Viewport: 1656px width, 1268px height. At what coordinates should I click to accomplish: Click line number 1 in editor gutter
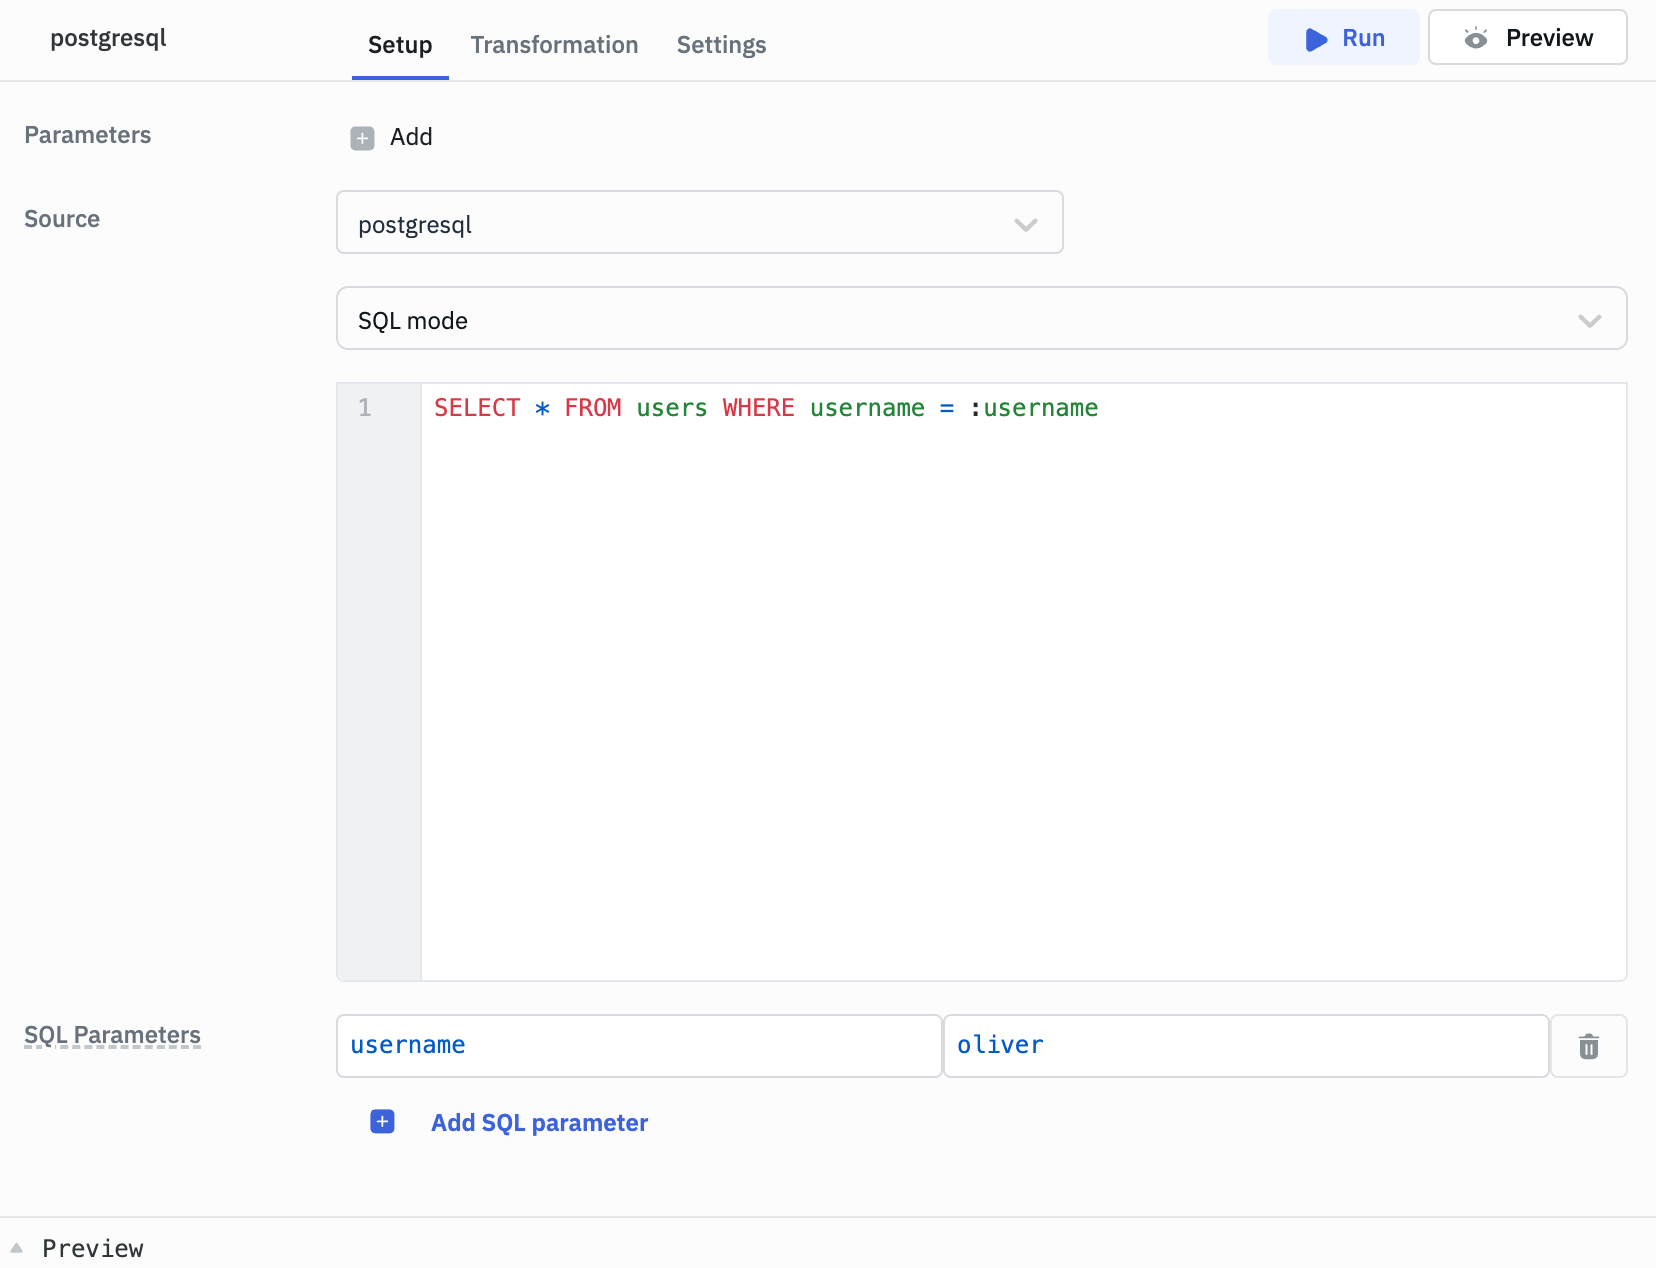(x=365, y=408)
